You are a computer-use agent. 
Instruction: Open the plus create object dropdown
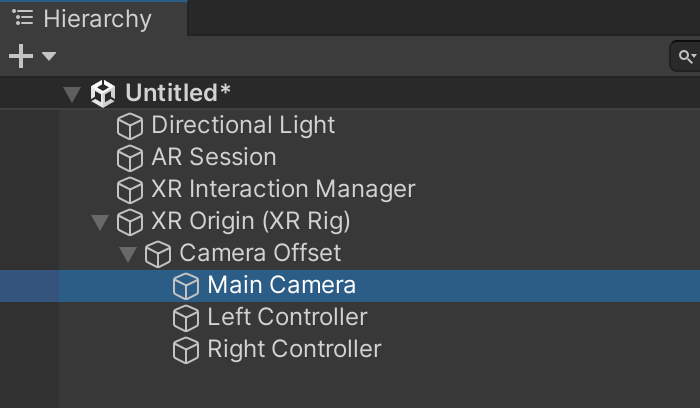pyautogui.click(x=31, y=56)
